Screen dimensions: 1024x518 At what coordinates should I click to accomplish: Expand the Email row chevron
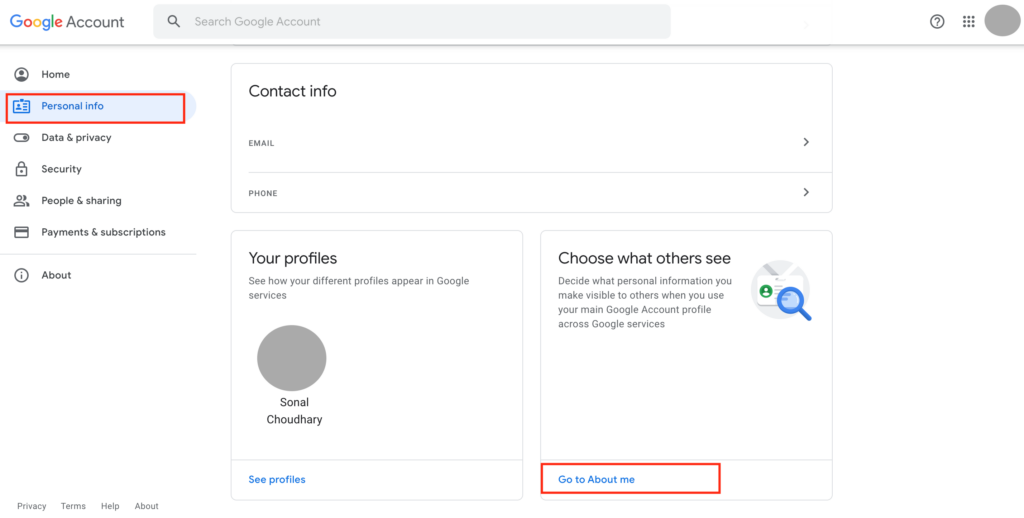pos(806,142)
